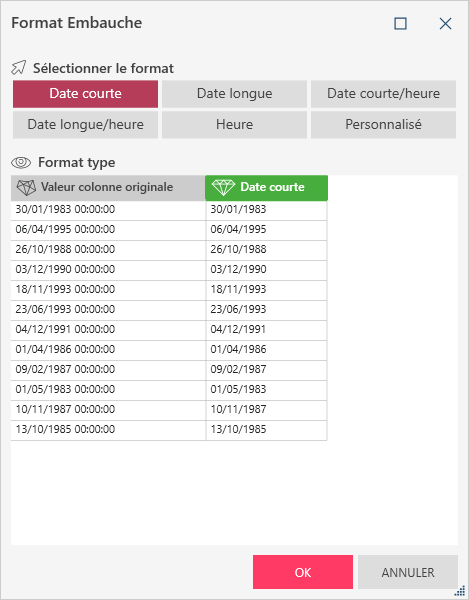The height and width of the screenshot is (600, 469).
Task: Switch to Date courte/heure format
Action: (383, 94)
